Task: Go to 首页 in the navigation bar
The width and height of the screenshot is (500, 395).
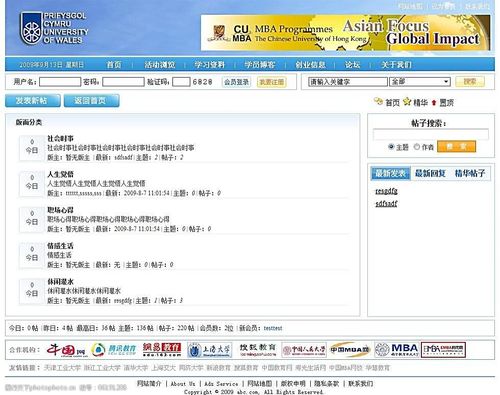Action: (114, 65)
